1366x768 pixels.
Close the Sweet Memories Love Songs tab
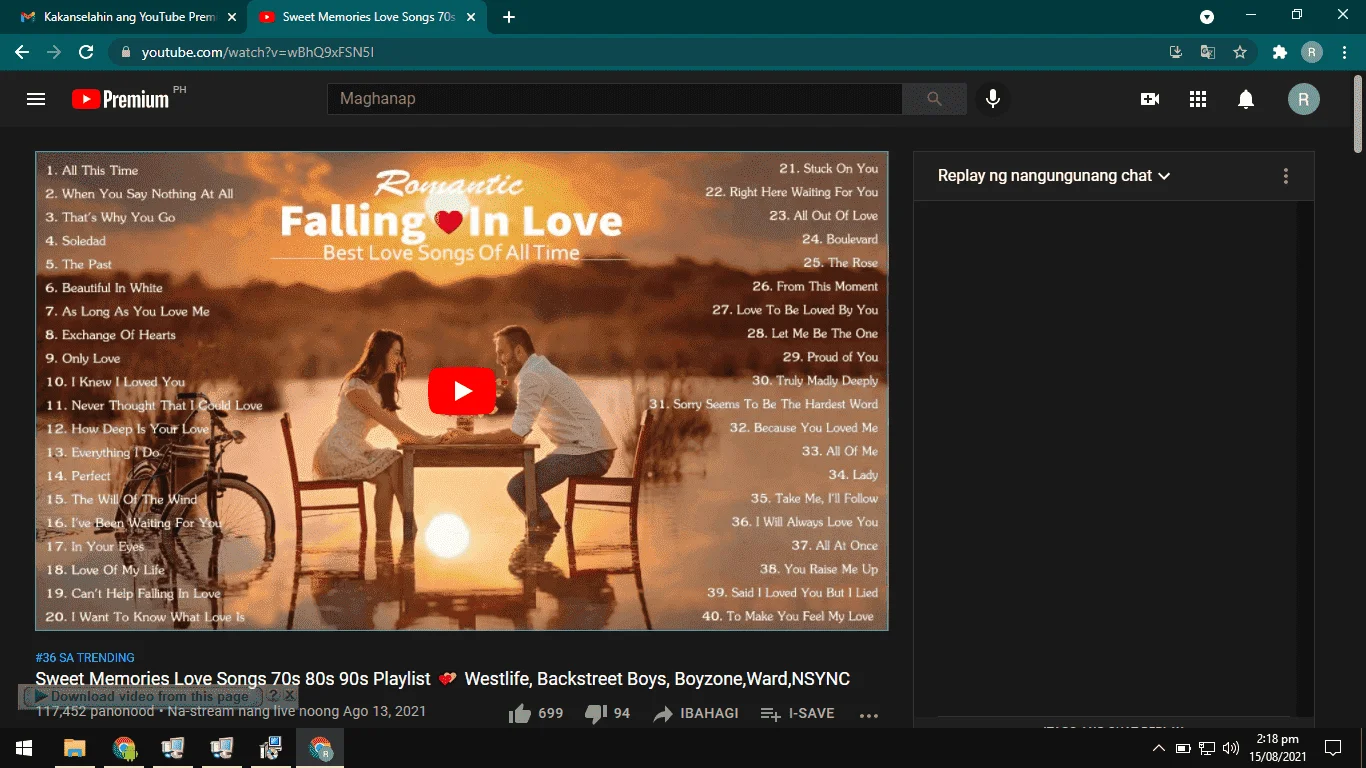(x=470, y=17)
